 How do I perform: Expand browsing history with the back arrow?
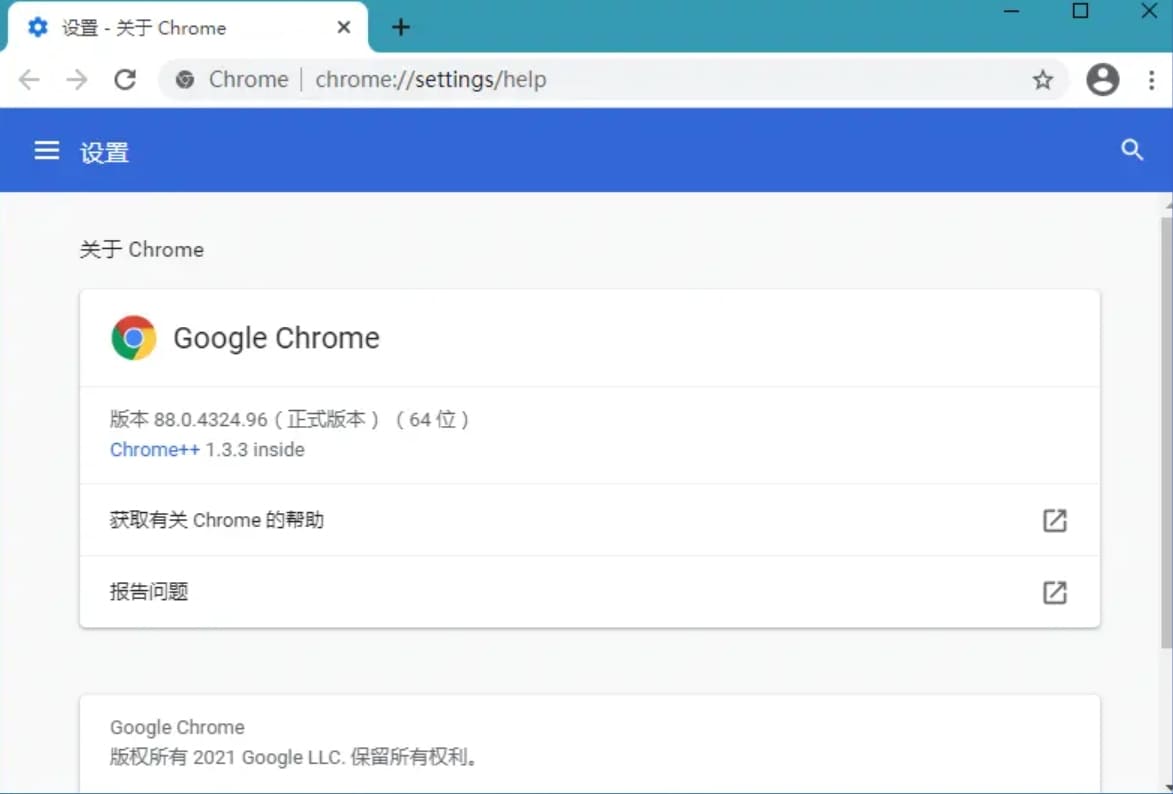28,79
